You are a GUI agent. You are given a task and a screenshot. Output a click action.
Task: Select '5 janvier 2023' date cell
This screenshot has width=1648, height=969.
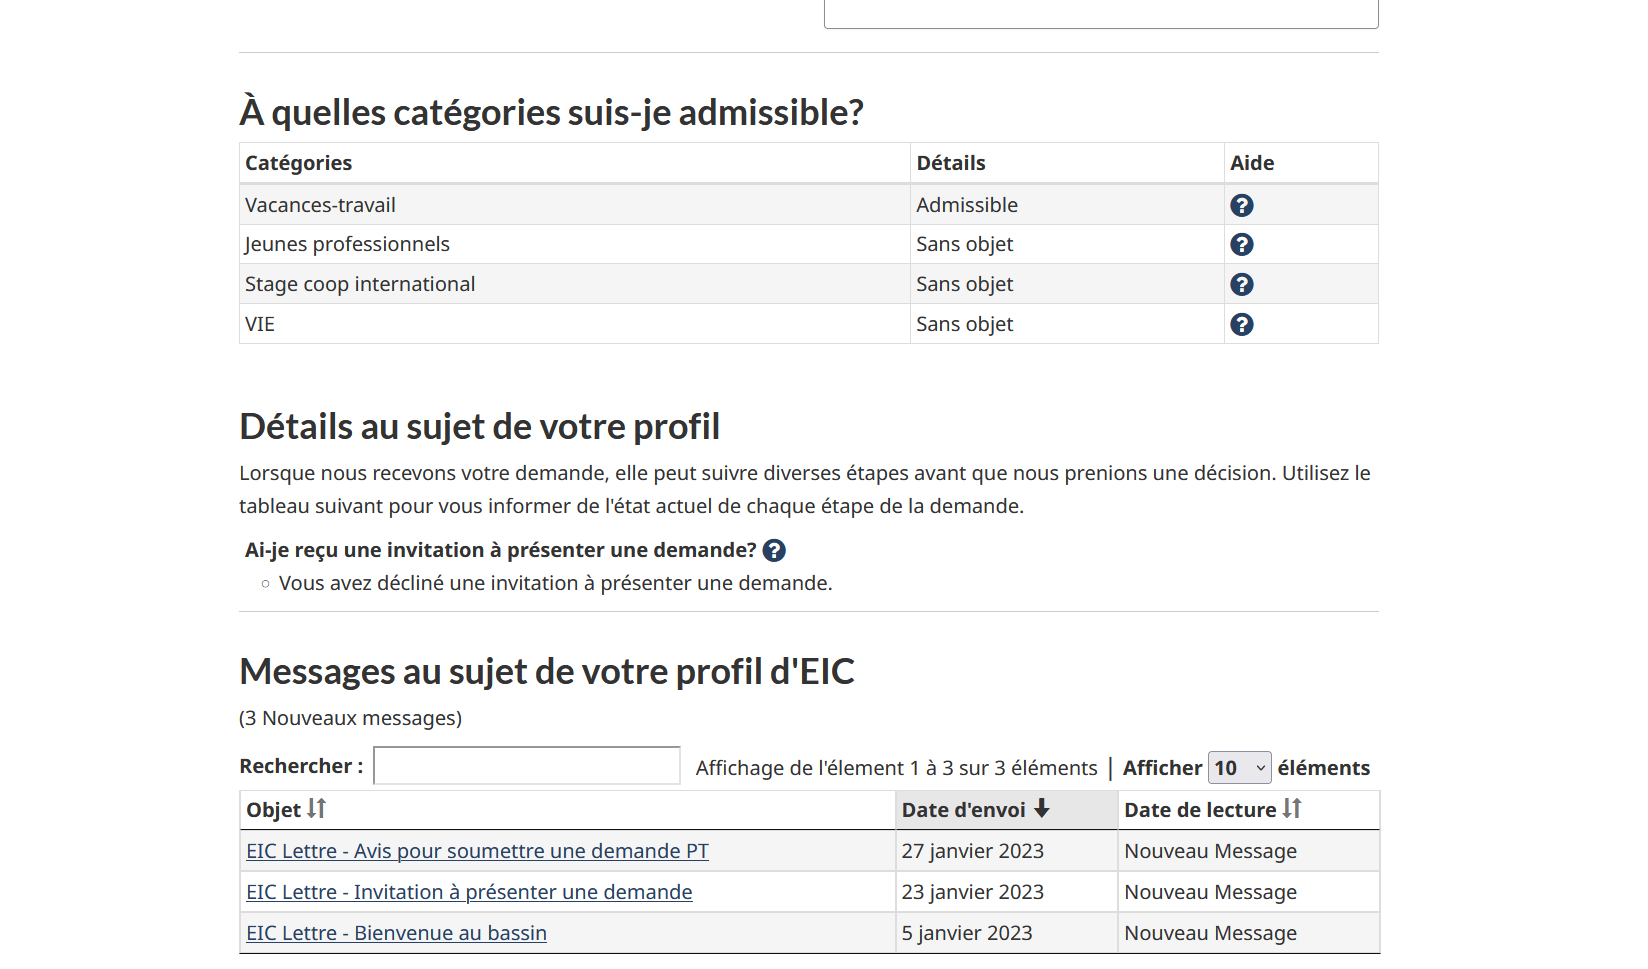point(1006,933)
